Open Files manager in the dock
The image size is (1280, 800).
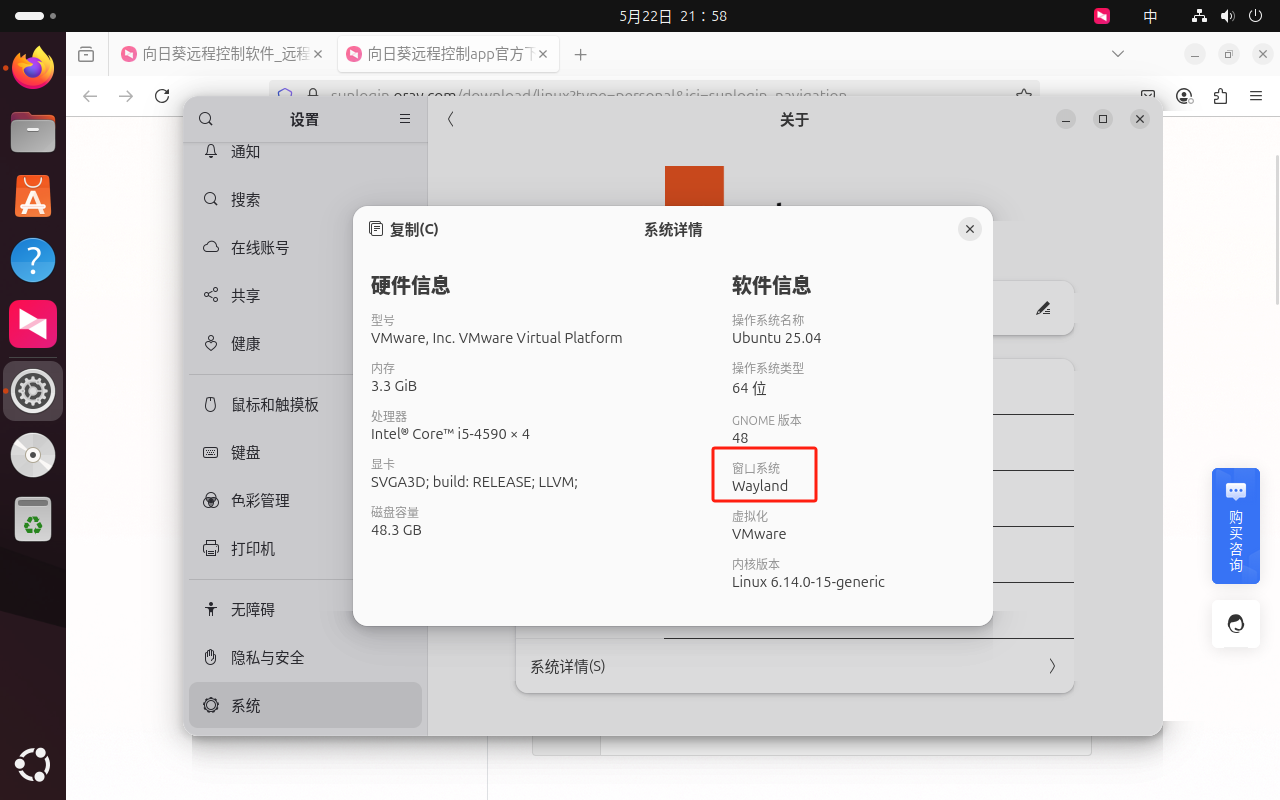33,132
